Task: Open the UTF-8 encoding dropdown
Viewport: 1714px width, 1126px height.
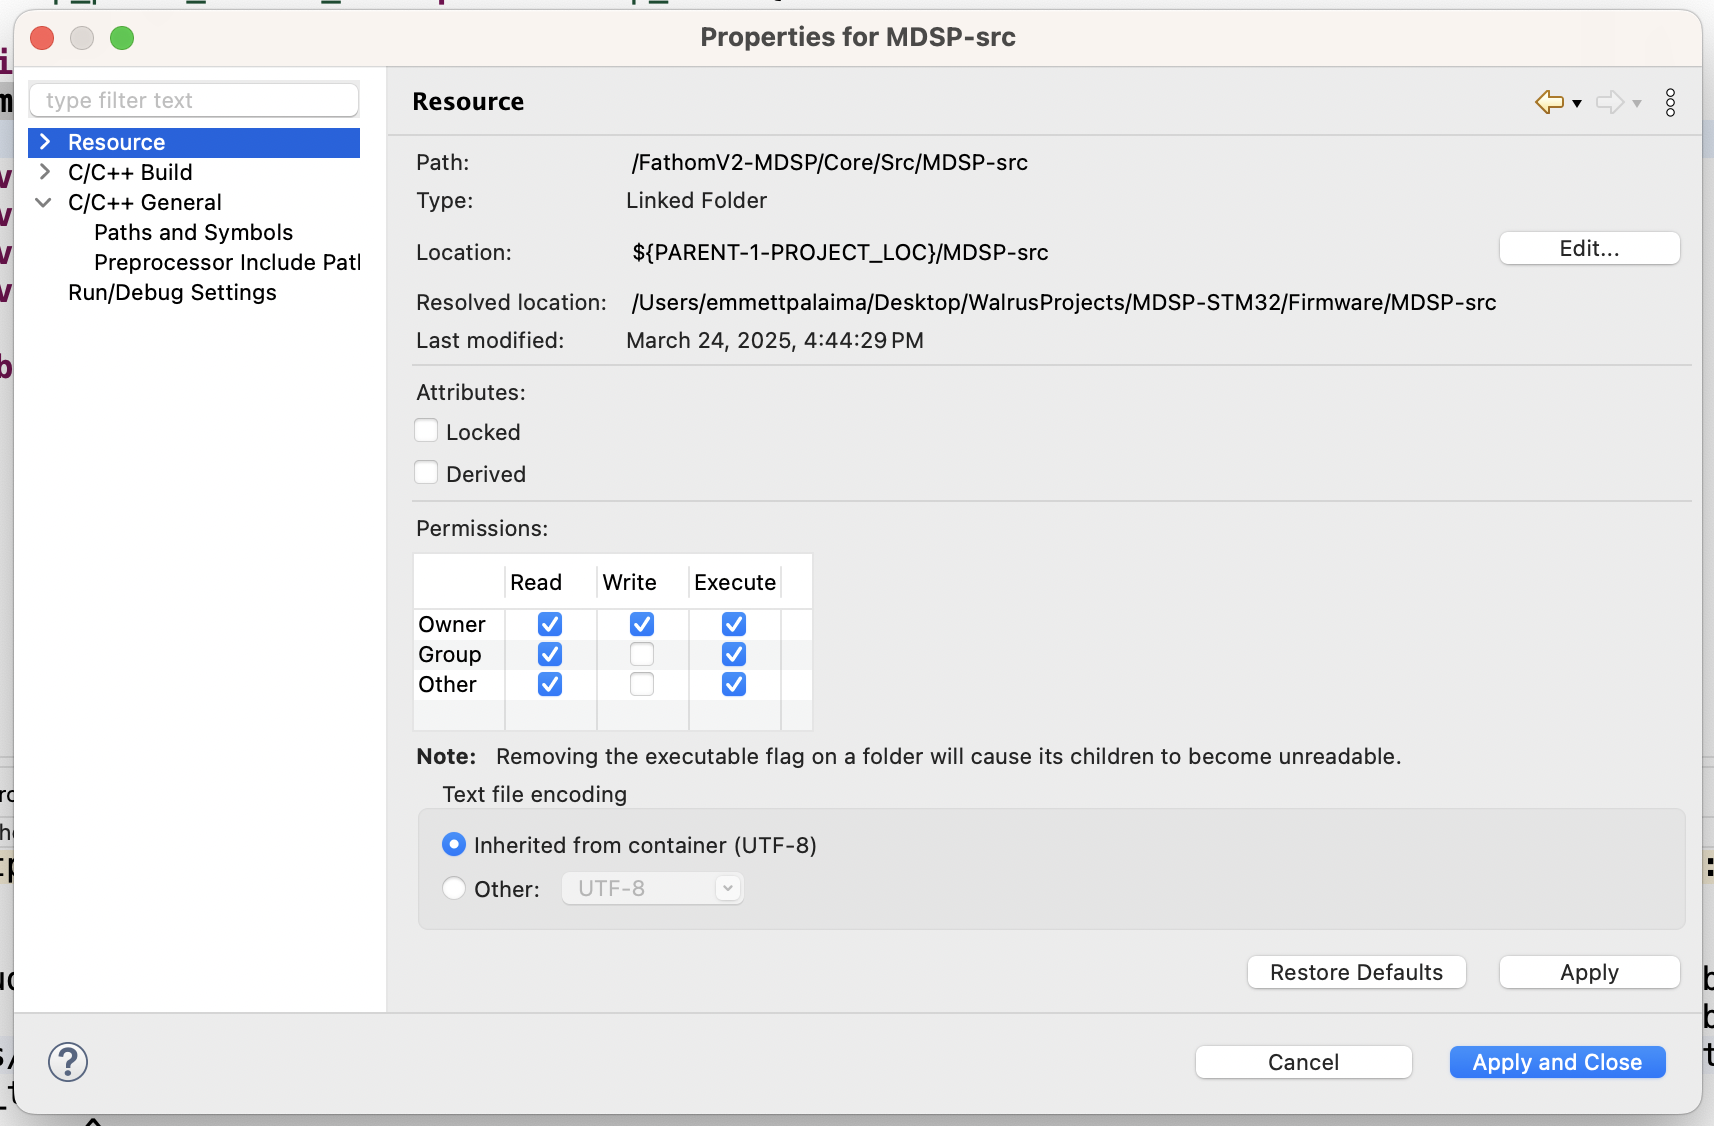Action: pyautogui.click(x=652, y=888)
